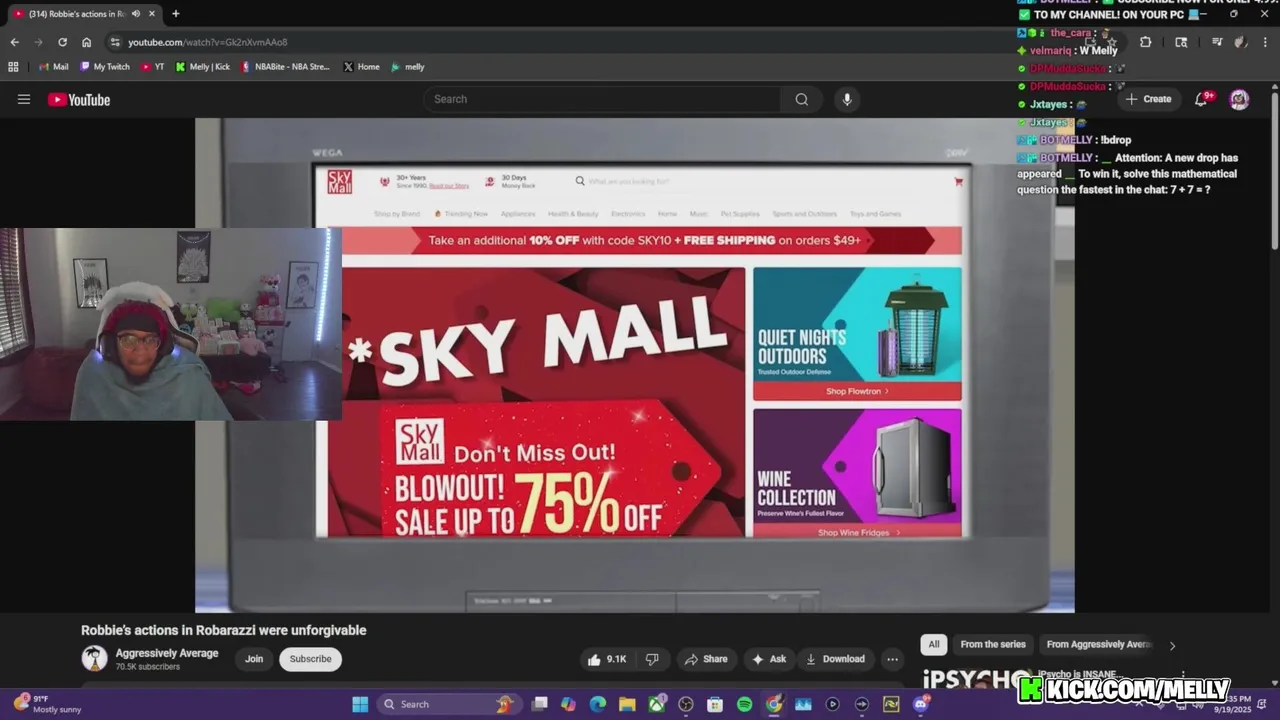Click the YouTube search input field
This screenshot has height=720, width=1280.
pyautogui.click(x=602, y=99)
